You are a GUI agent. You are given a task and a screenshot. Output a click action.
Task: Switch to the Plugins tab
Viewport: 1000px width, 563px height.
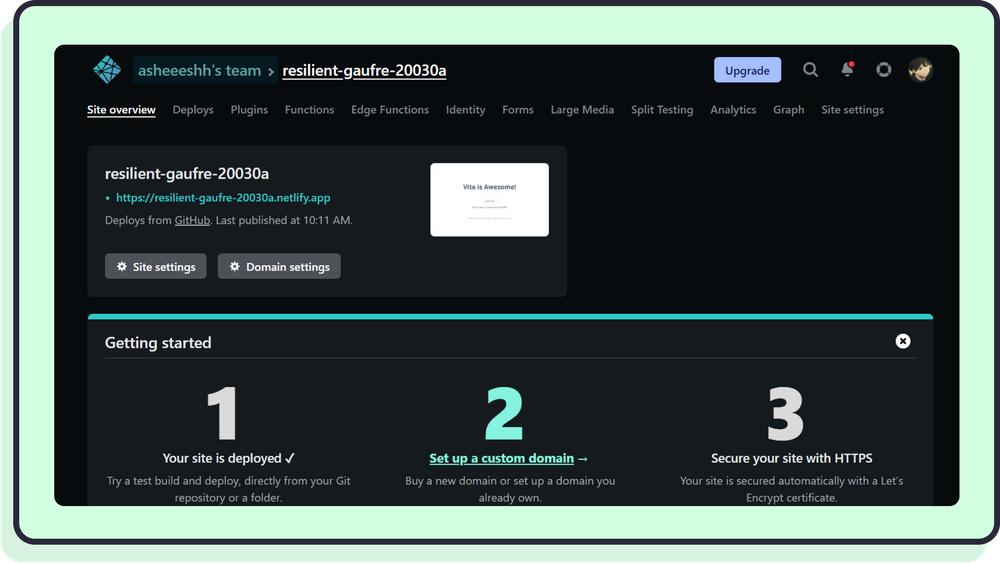pos(249,110)
